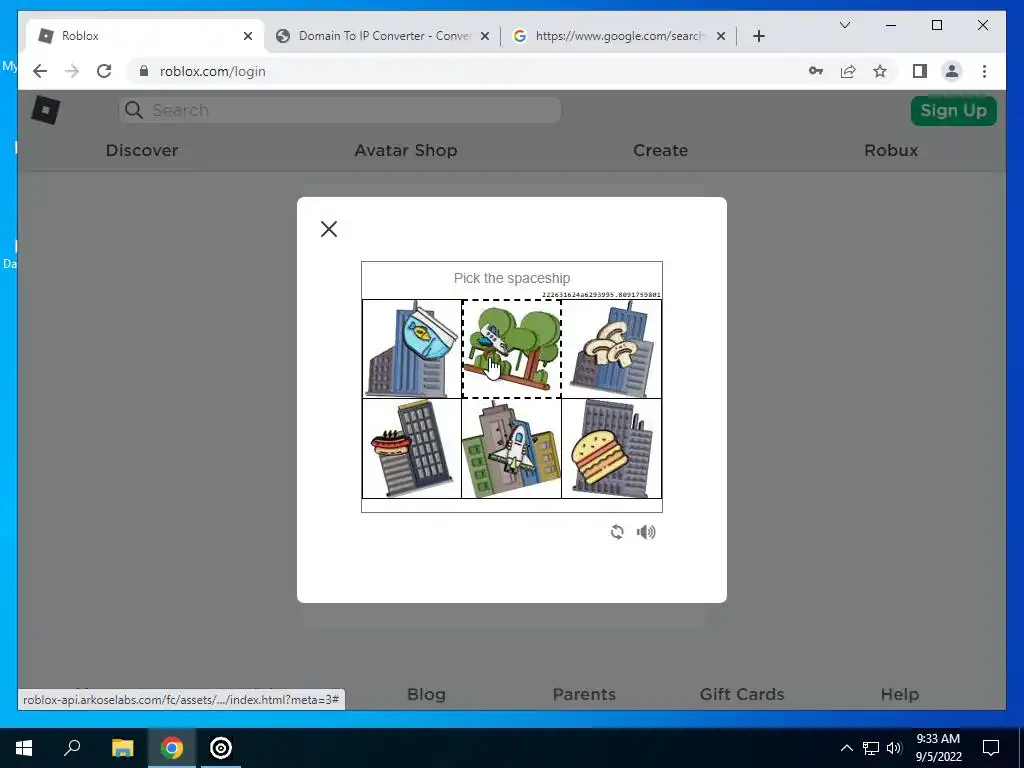Click the address bar URL roblox.com/login
Screen dimensions: 1024x768
[x=213, y=72]
